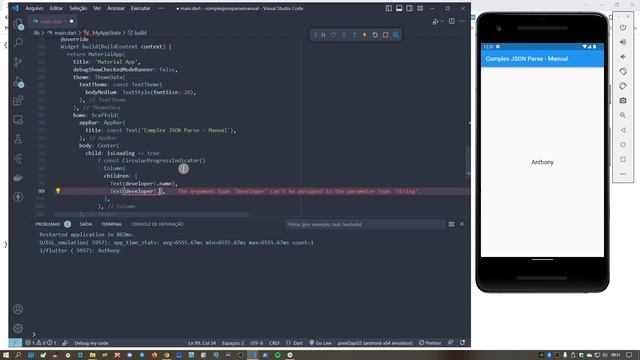Open the Accounts menu in activity bar

[x=18, y=309]
